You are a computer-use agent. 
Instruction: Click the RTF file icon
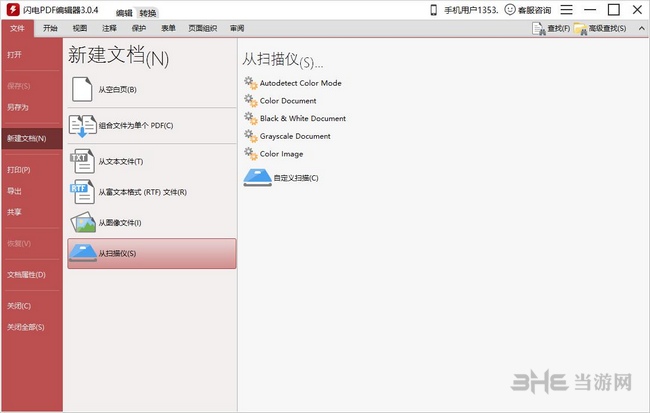click(82, 192)
